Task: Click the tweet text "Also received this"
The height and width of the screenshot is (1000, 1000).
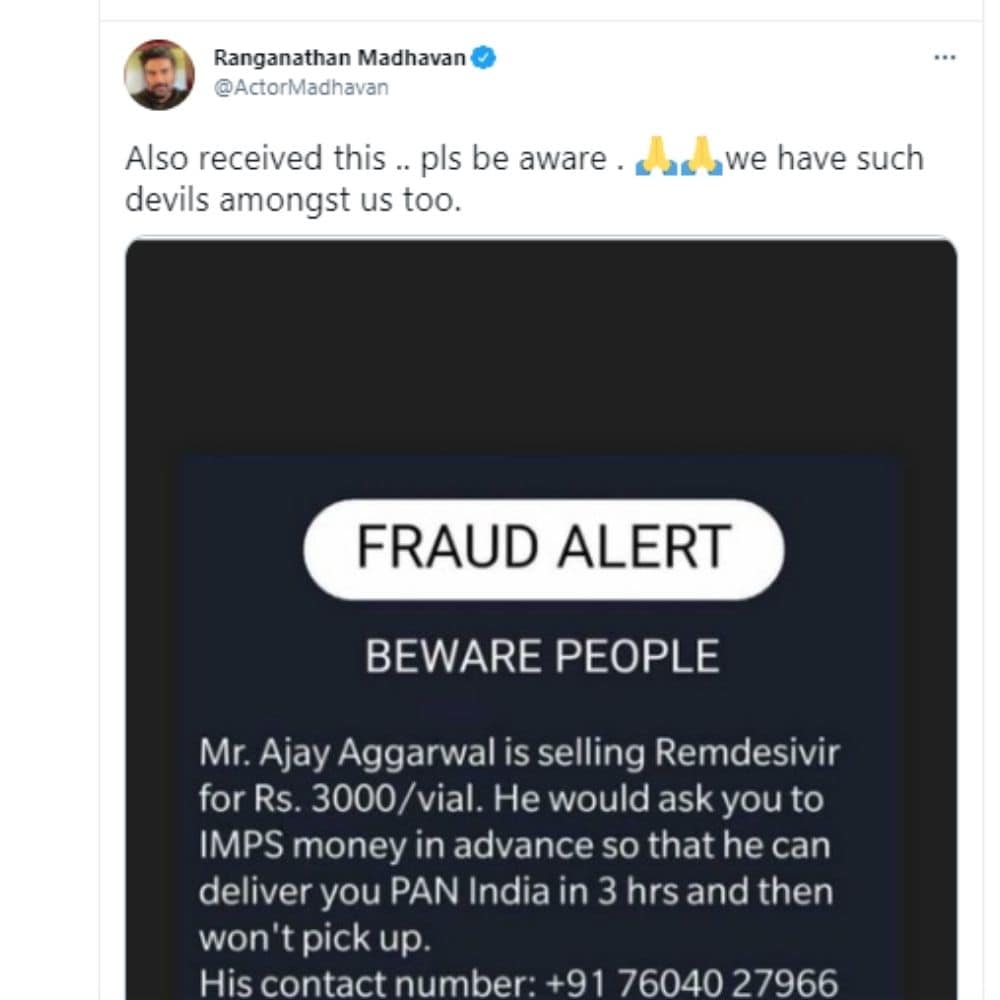Action: click(x=255, y=158)
